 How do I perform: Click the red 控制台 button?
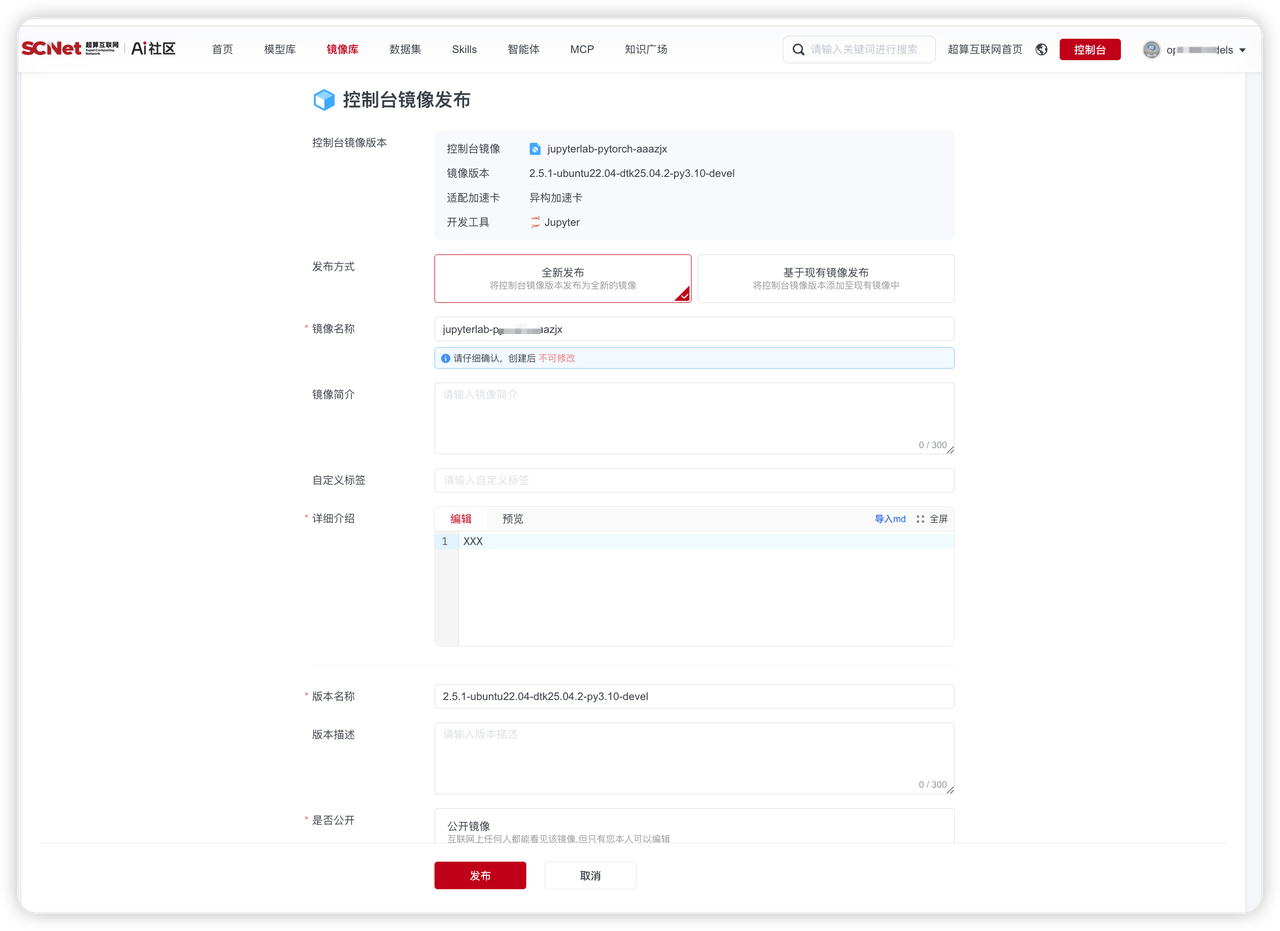1090,49
